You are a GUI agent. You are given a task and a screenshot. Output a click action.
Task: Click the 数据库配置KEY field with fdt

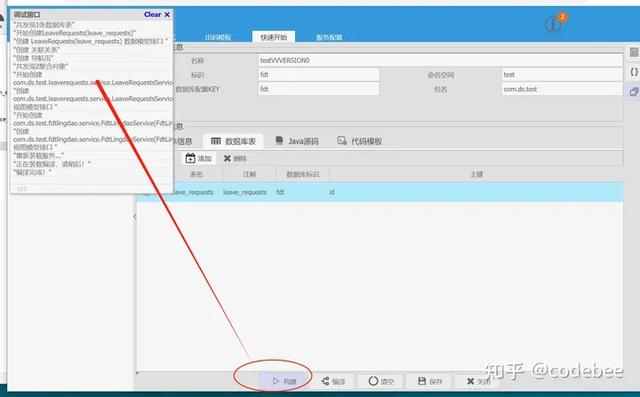[x=319, y=89]
